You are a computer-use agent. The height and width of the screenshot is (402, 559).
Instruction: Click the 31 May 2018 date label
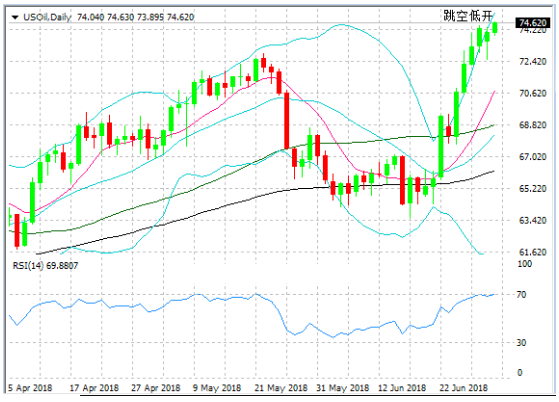[x=343, y=388]
